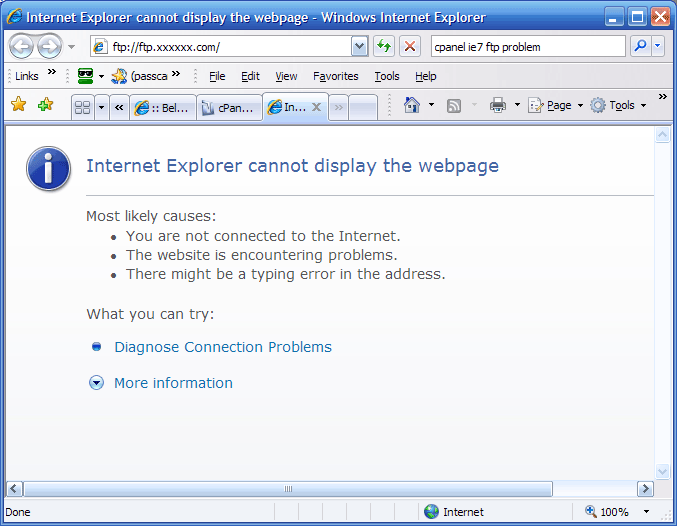Open the address bar dropdown arrow
Screen dimensions: 677x526
pyautogui.click(x=359, y=46)
